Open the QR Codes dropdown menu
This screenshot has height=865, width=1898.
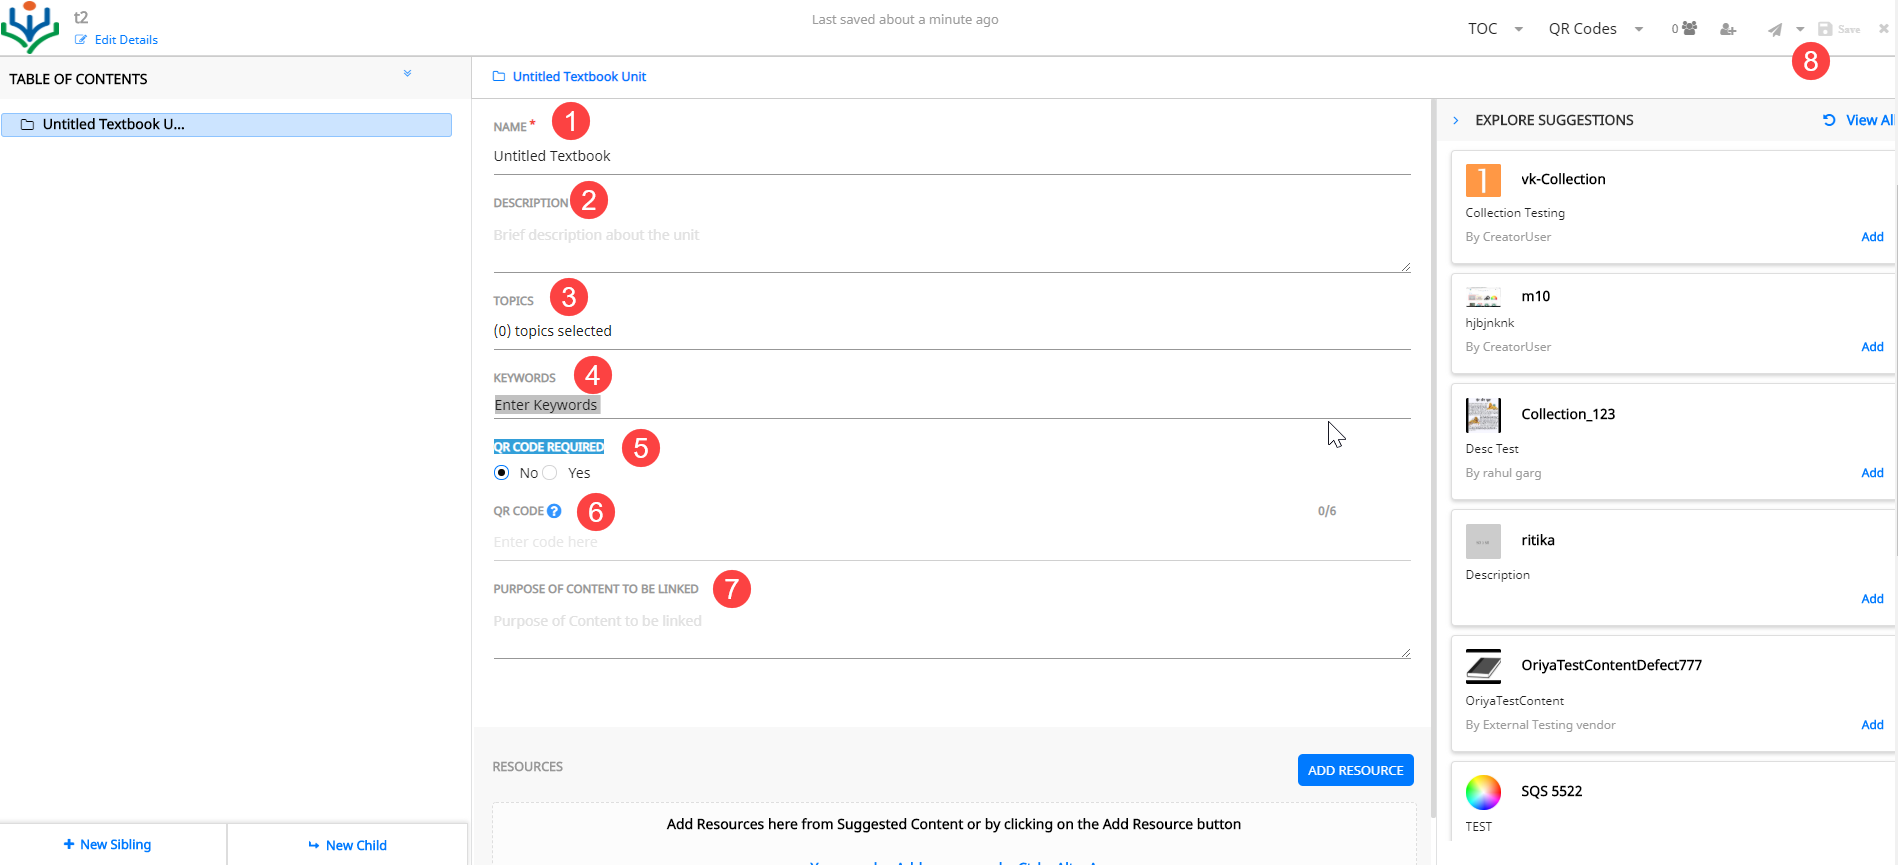click(x=1595, y=29)
